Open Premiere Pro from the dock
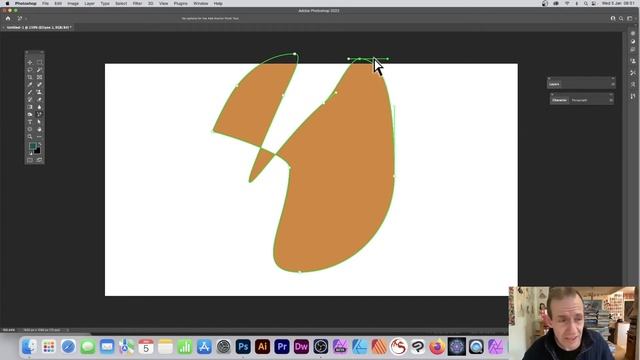This screenshot has width=640, height=360. click(x=282, y=347)
